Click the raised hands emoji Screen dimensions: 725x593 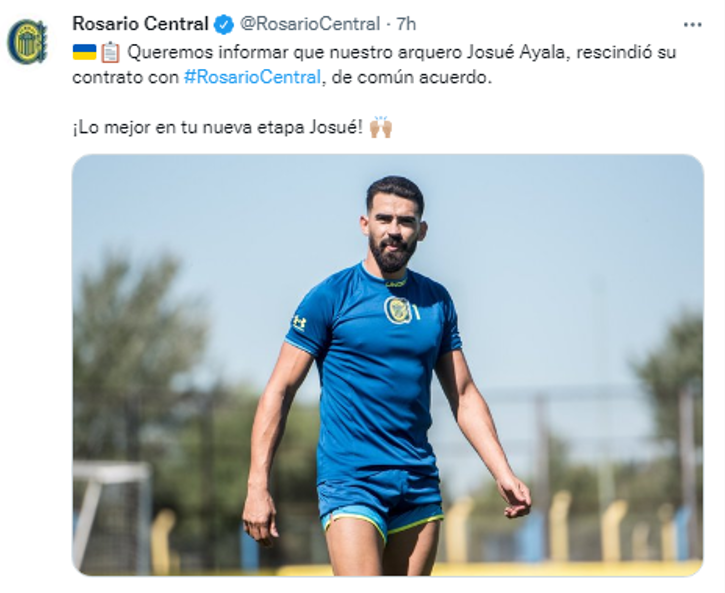click(381, 127)
